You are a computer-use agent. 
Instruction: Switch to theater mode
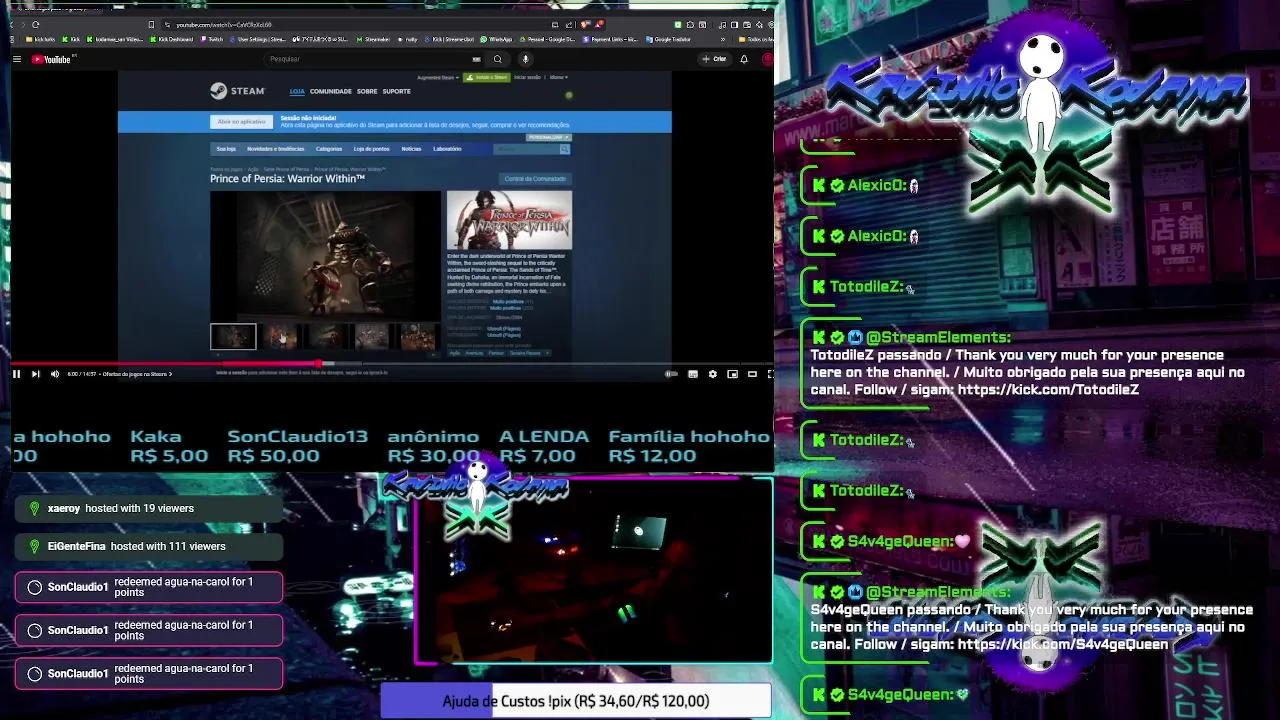[752, 374]
